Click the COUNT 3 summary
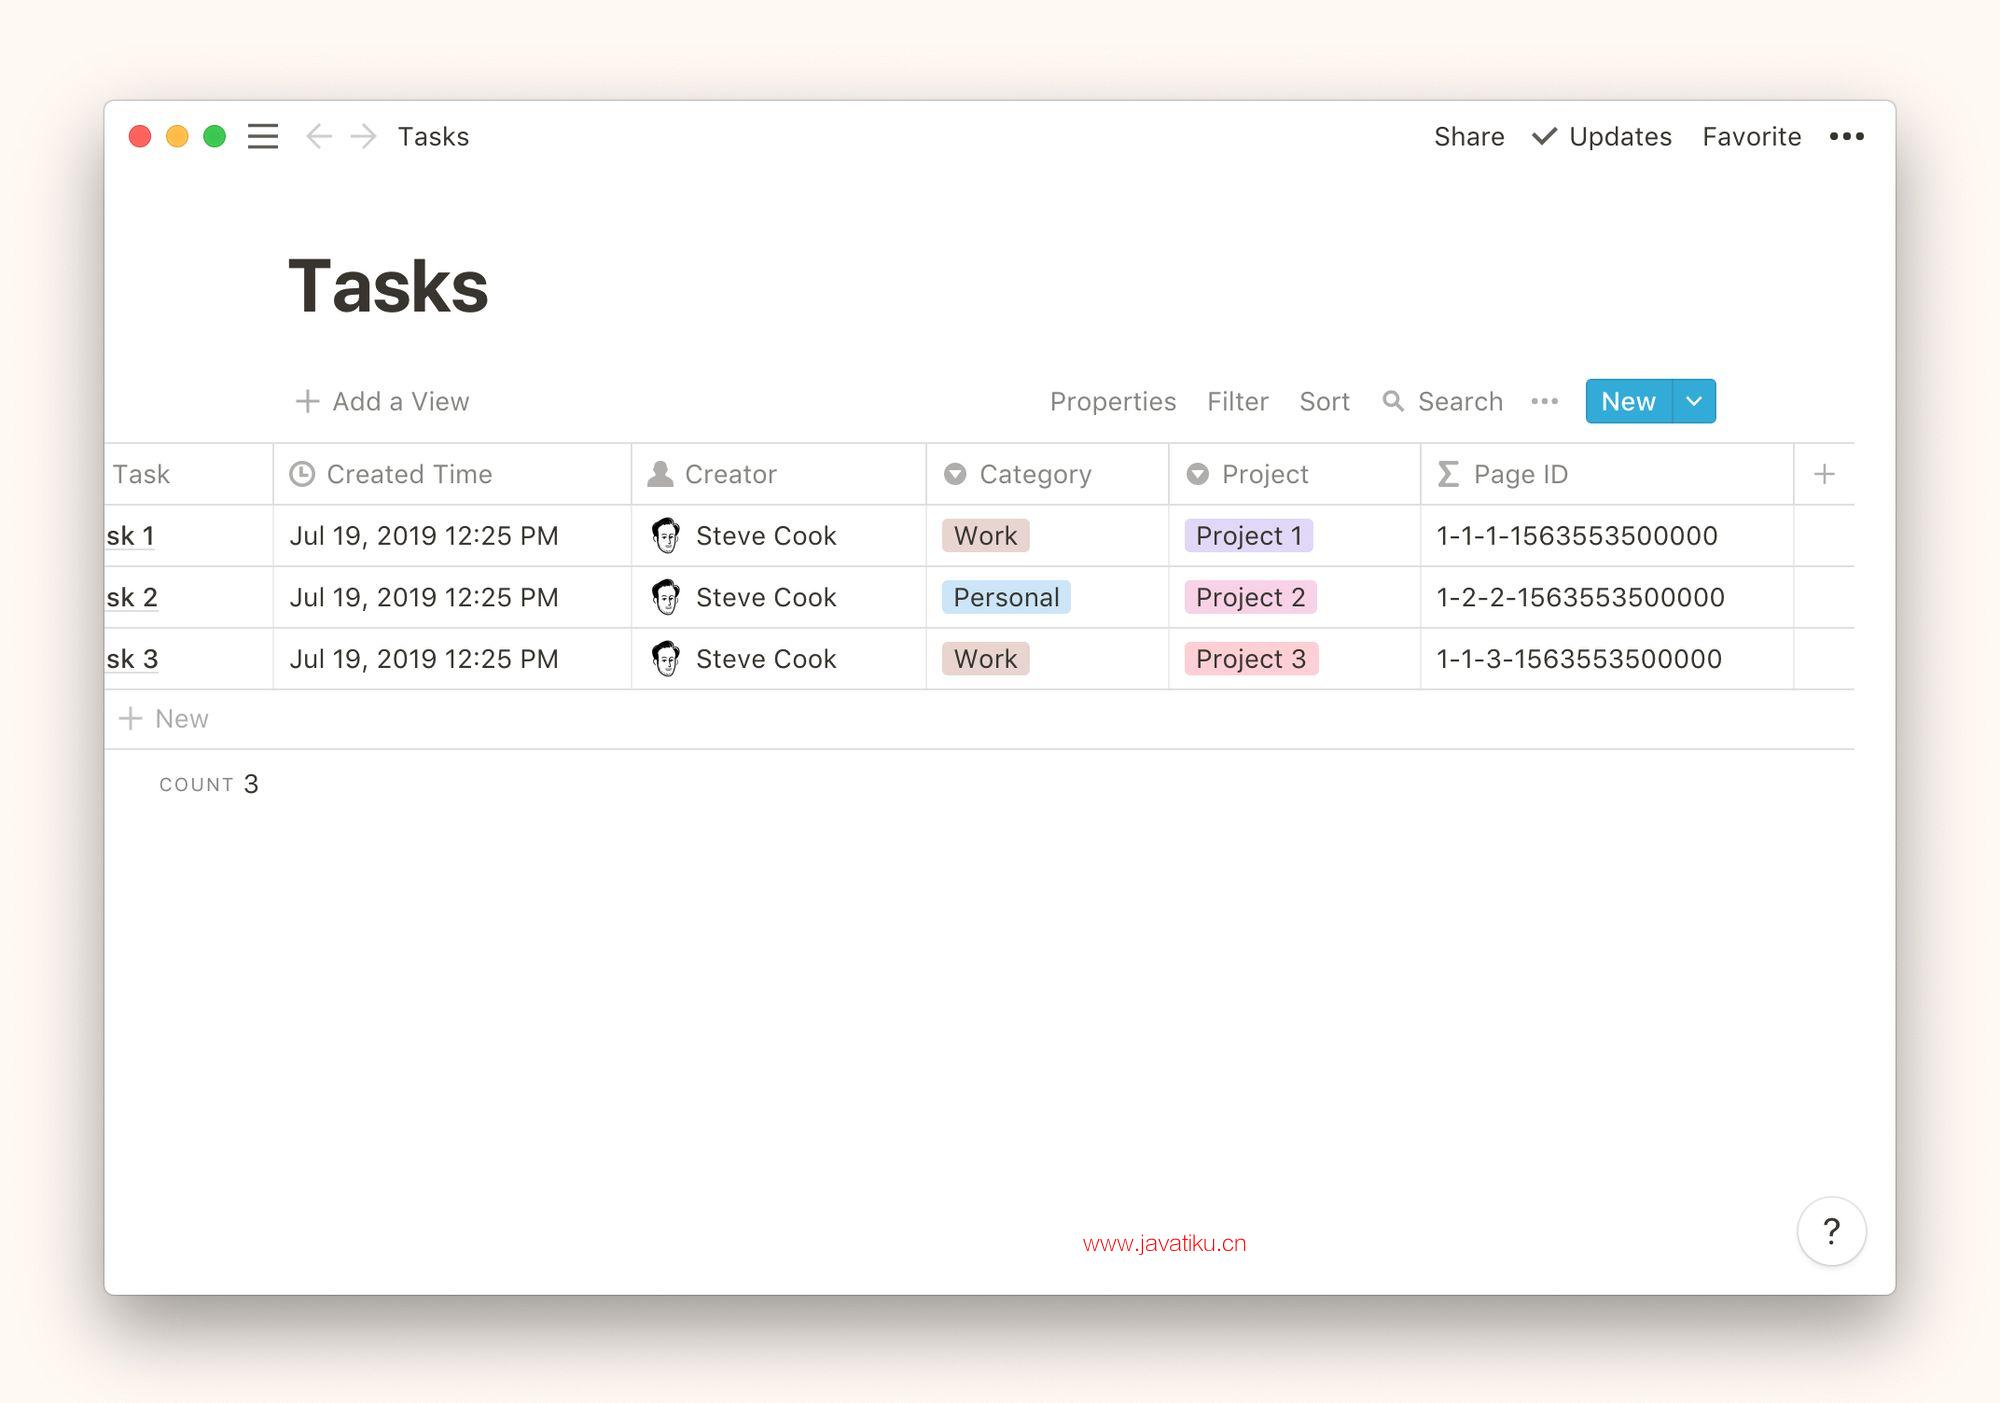Viewport: 2000px width, 1403px height. point(209,784)
